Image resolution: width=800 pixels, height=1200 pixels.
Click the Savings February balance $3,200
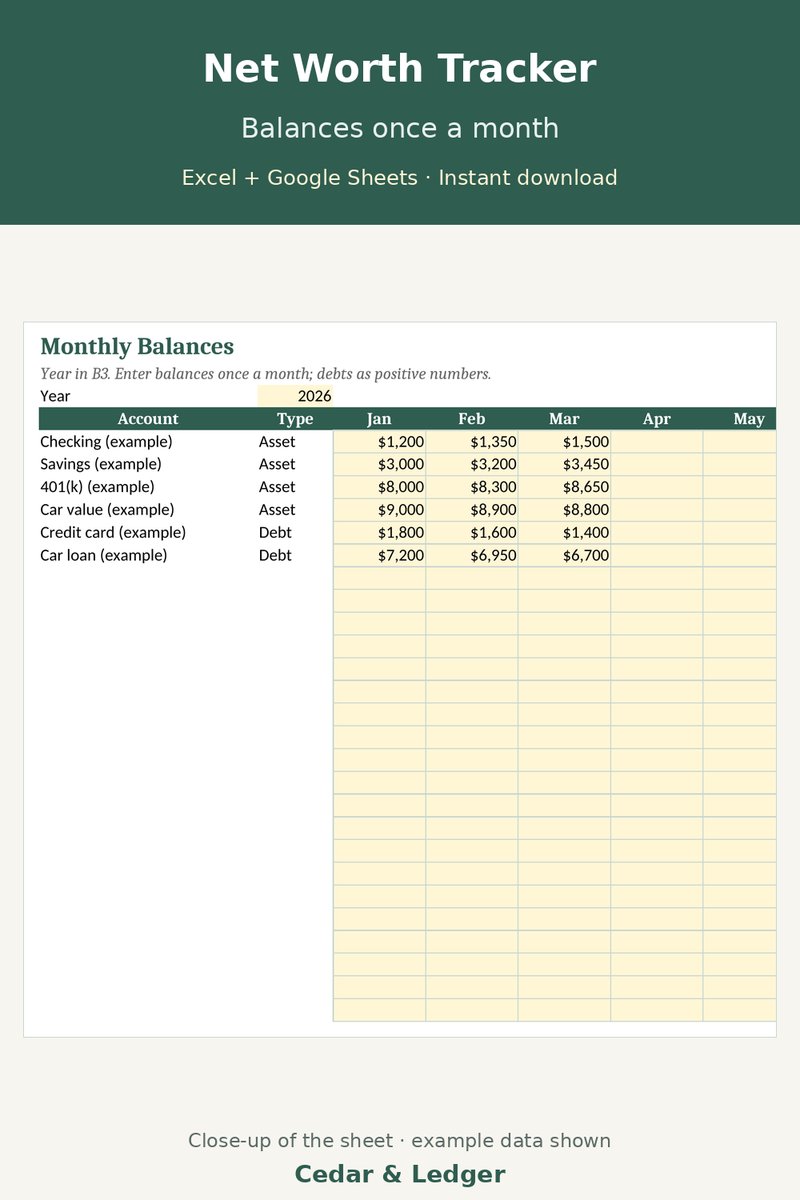click(x=472, y=464)
